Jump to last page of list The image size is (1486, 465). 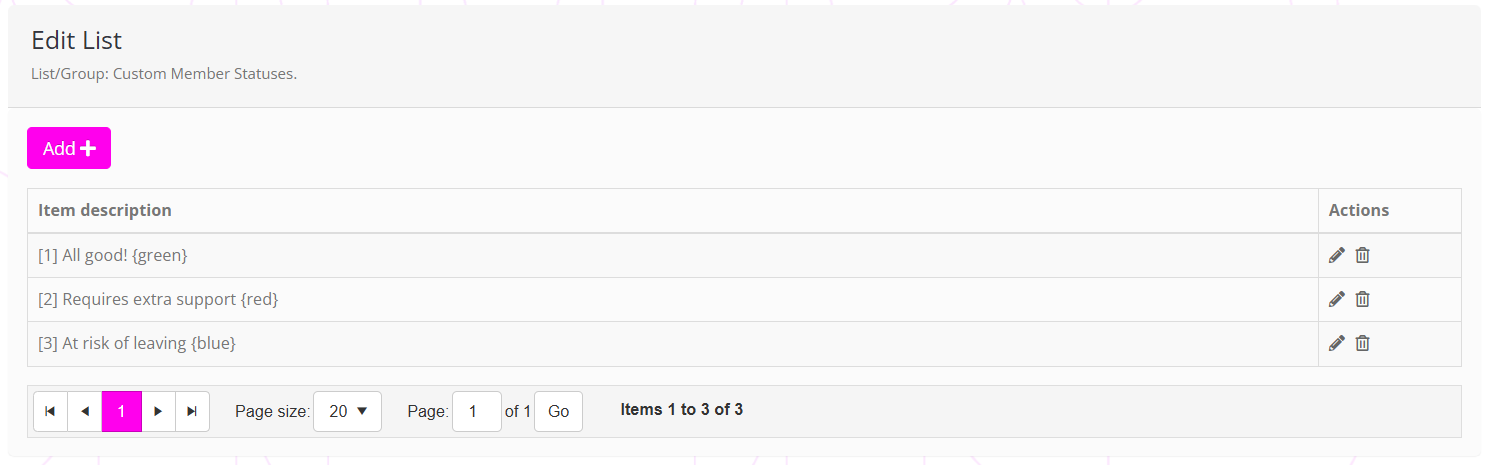192,411
